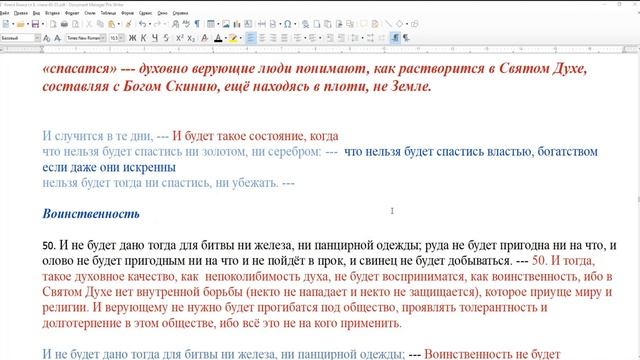Toggle Print Preview icon
This screenshot has width=640, height=360.
[x=75, y=24]
